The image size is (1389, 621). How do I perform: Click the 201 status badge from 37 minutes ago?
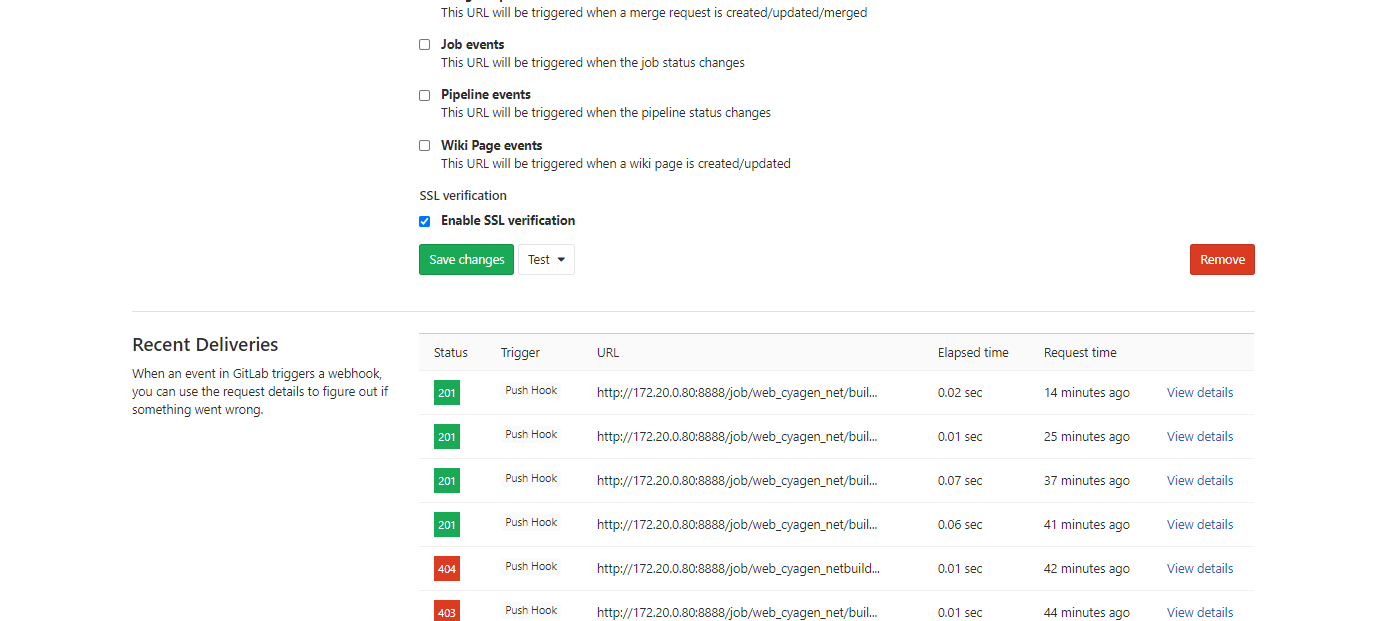click(447, 481)
